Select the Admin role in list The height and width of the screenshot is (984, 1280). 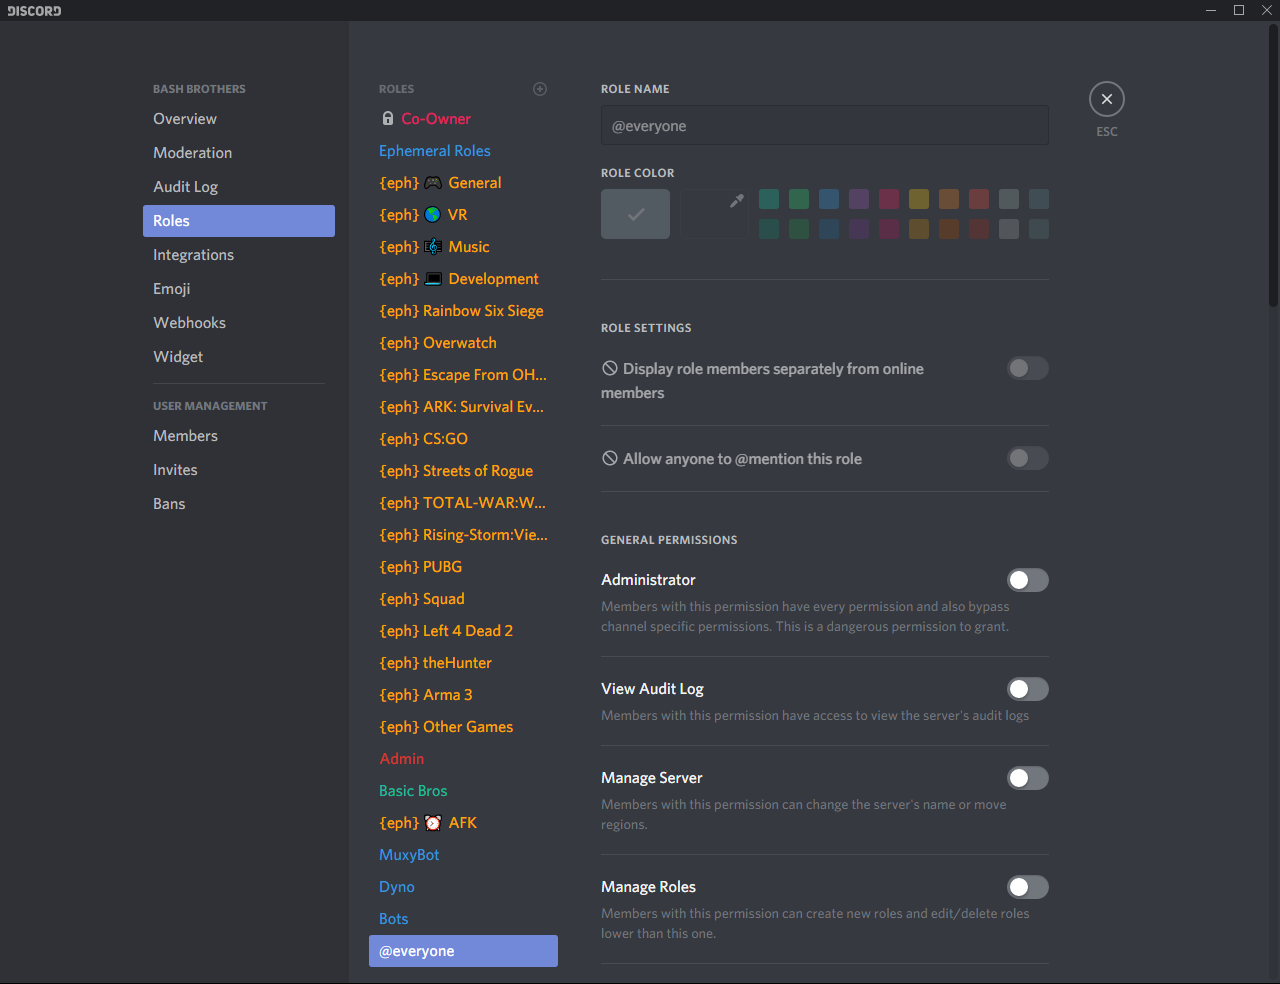(x=402, y=759)
